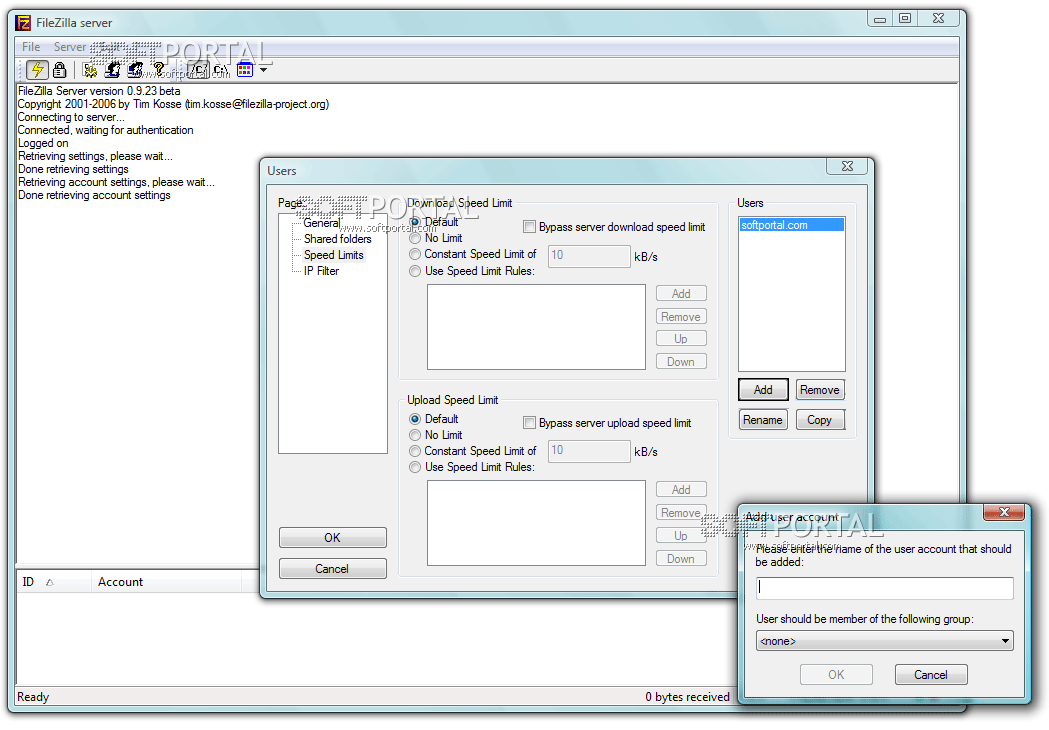Switch to C:\ path display toolbar icon
This screenshot has height=730, width=1049.
pos(221,69)
